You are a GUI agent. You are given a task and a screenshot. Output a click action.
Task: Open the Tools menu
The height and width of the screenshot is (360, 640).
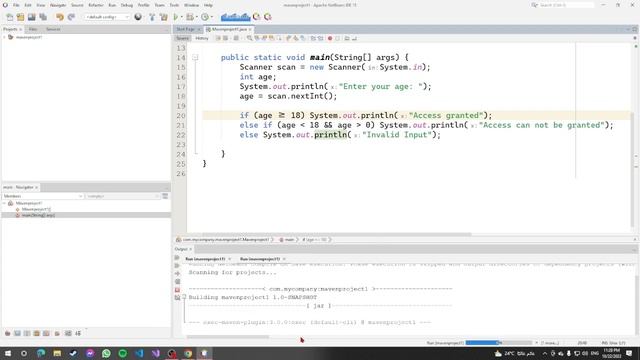[x=174, y=5]
